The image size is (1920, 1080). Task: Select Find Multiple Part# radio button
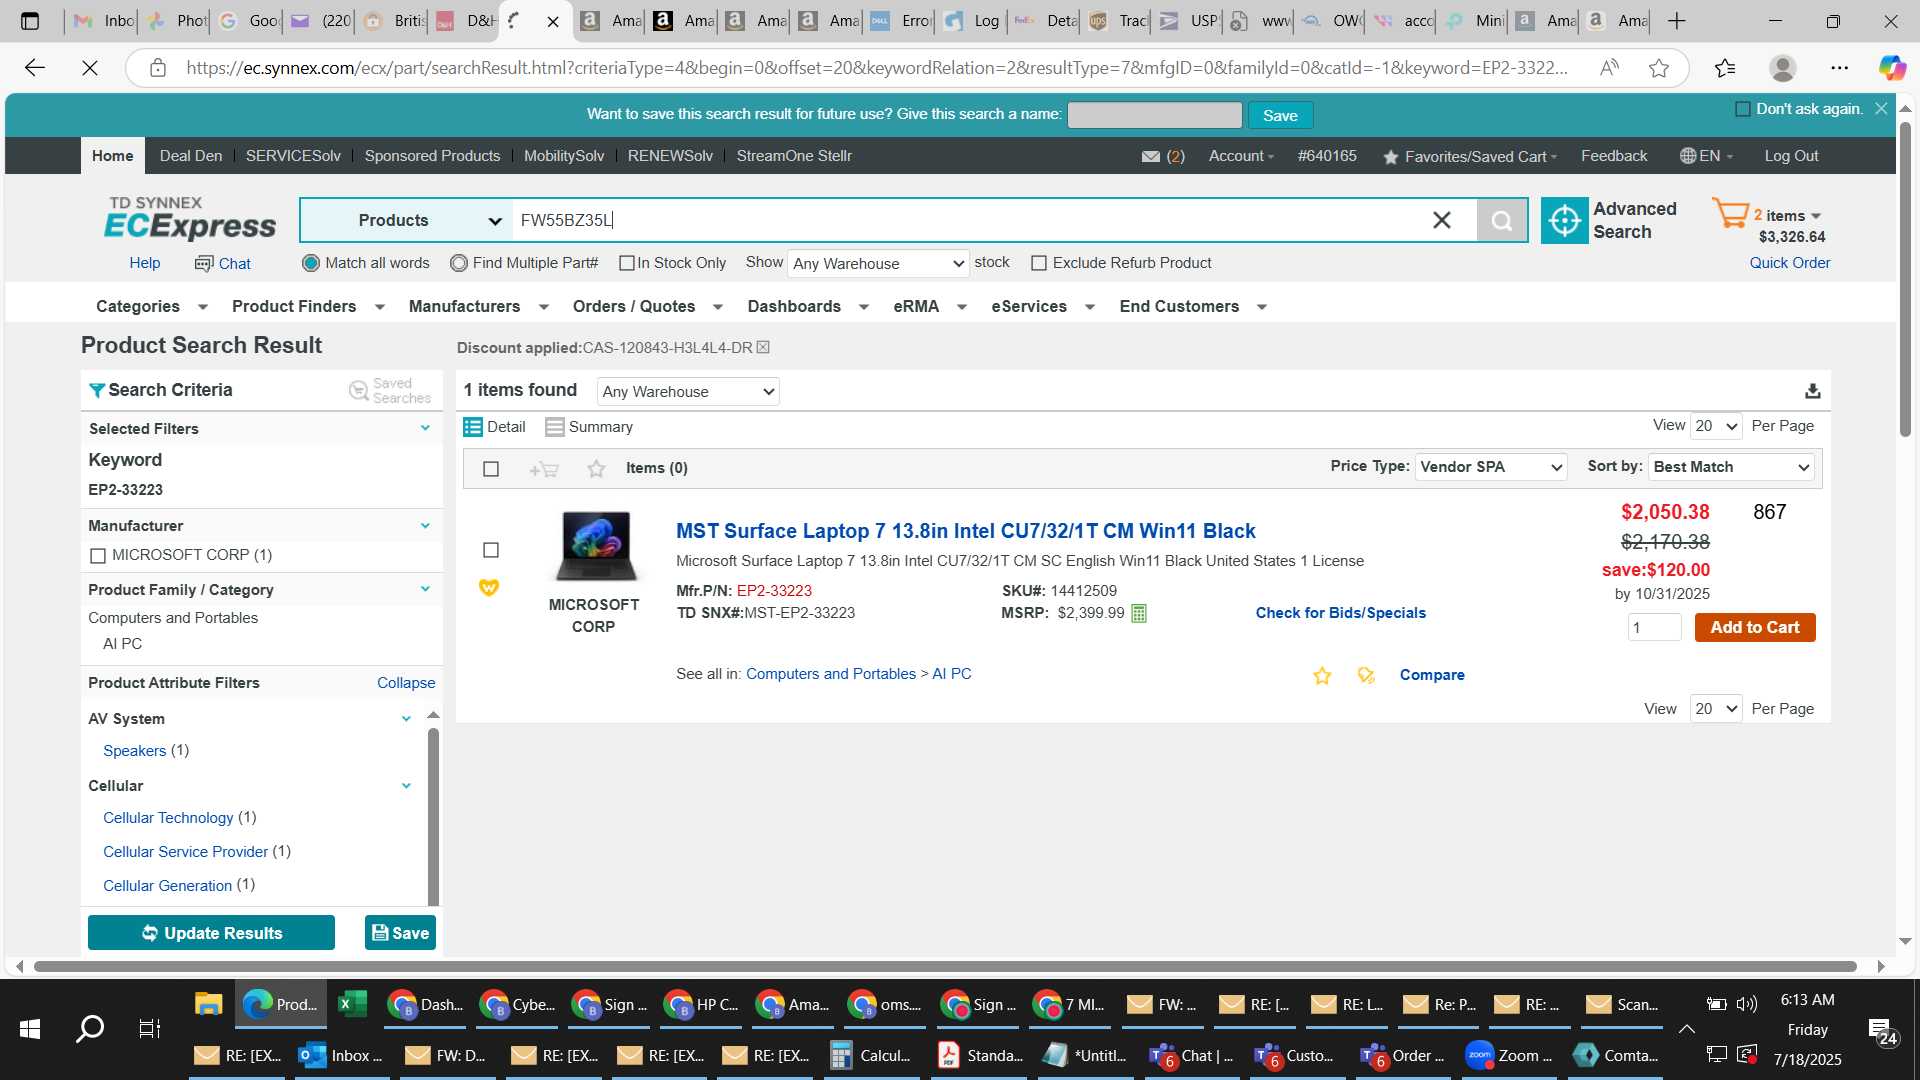point(459,263)
